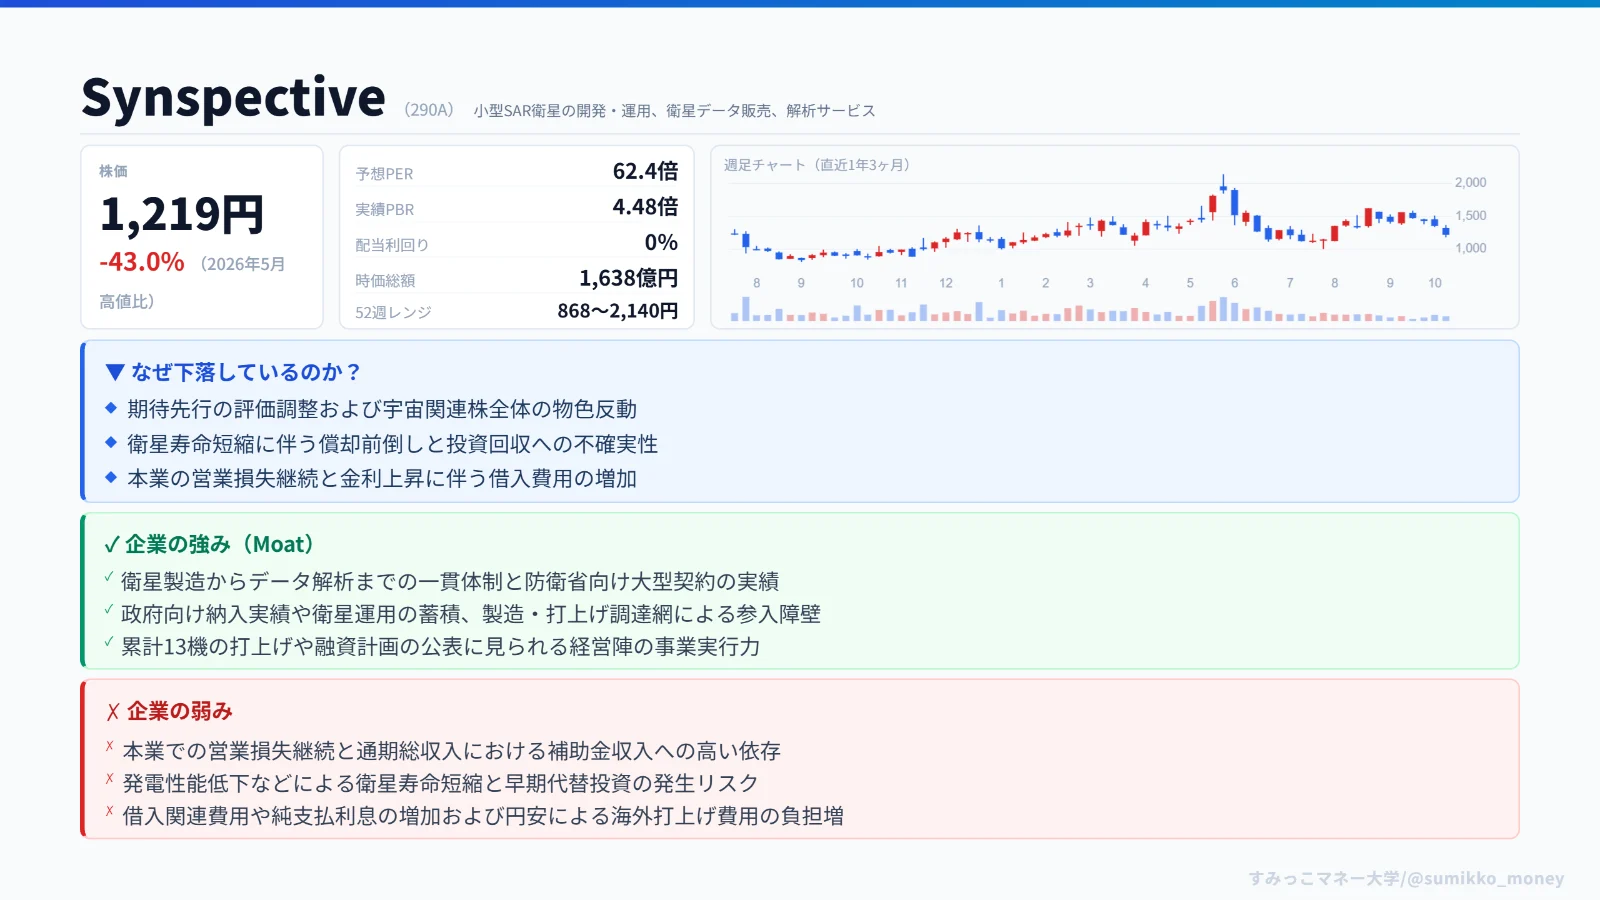Click the X mark beside 発電性能低下などによる

[110, 778]
